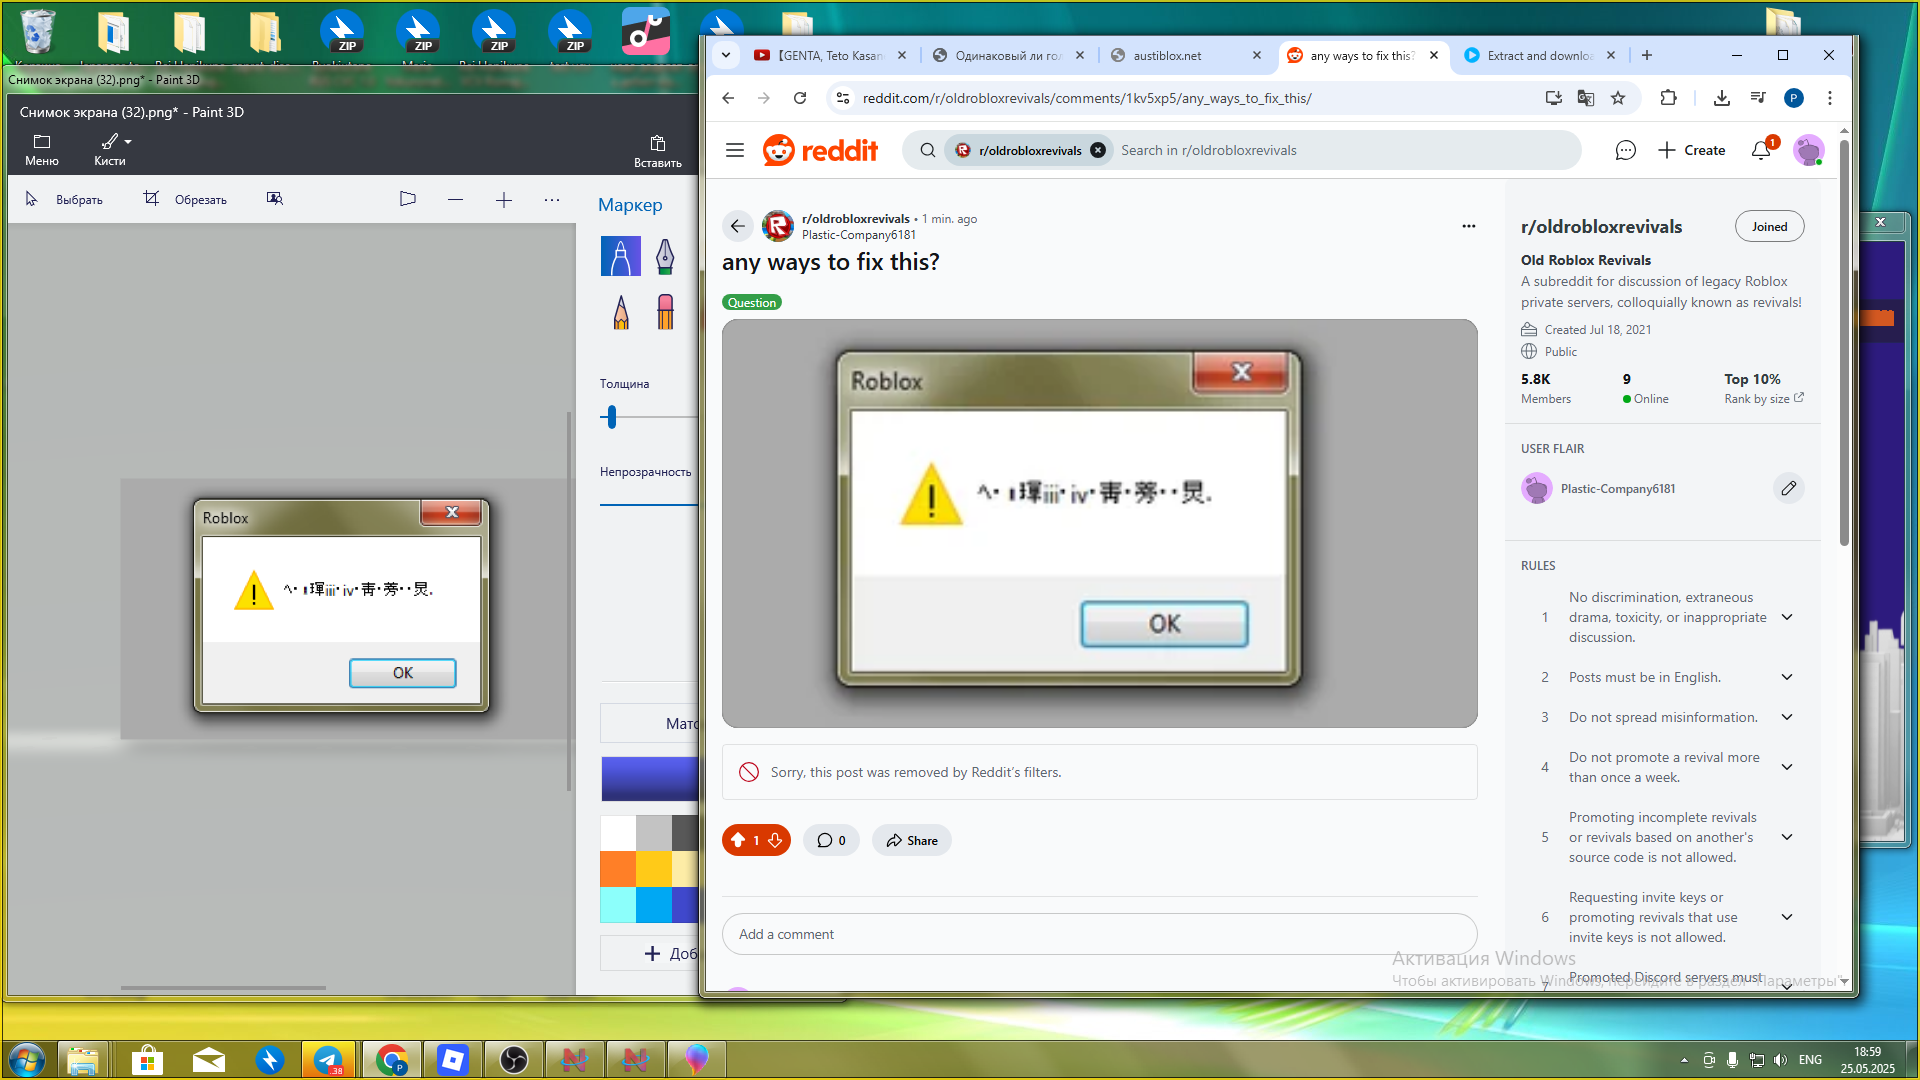Viewport: 1920px width, 1080px height.
Task: Open Reddit chat icon
Action: (x=1625, y=150)
